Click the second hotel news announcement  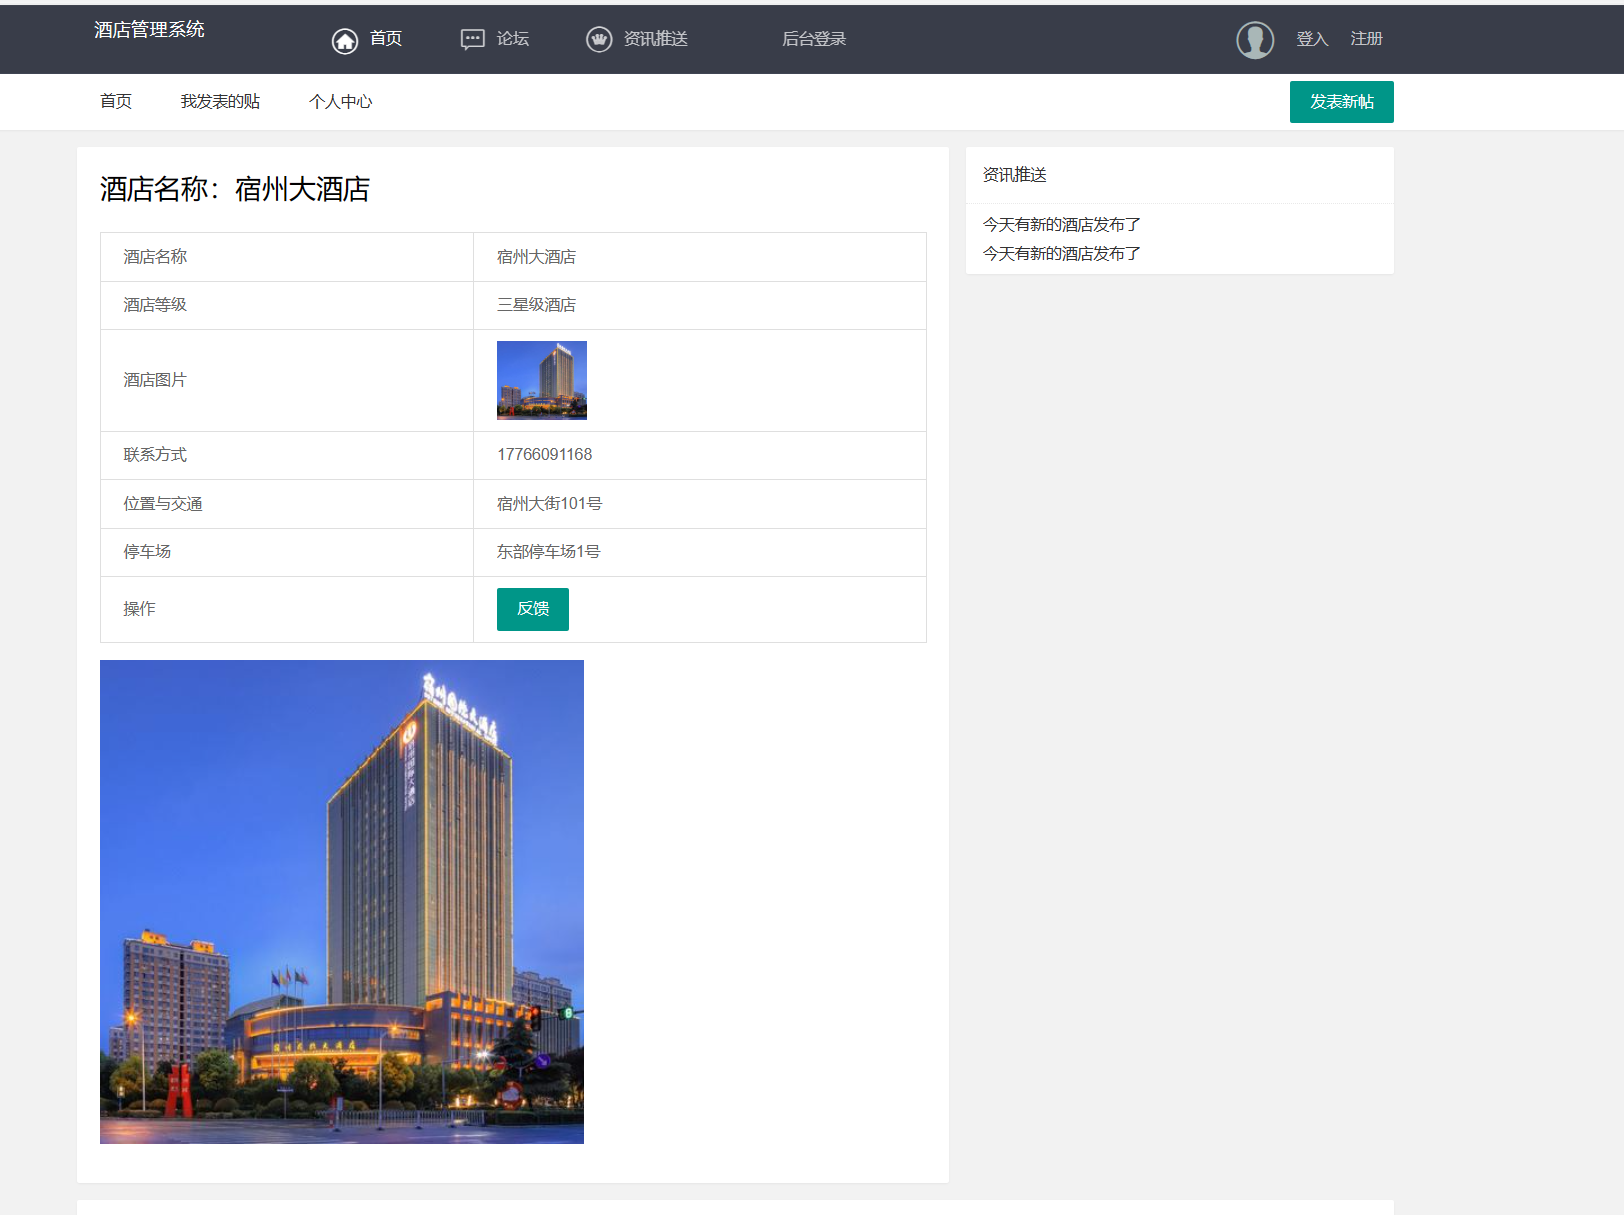tap(1058, 253)
